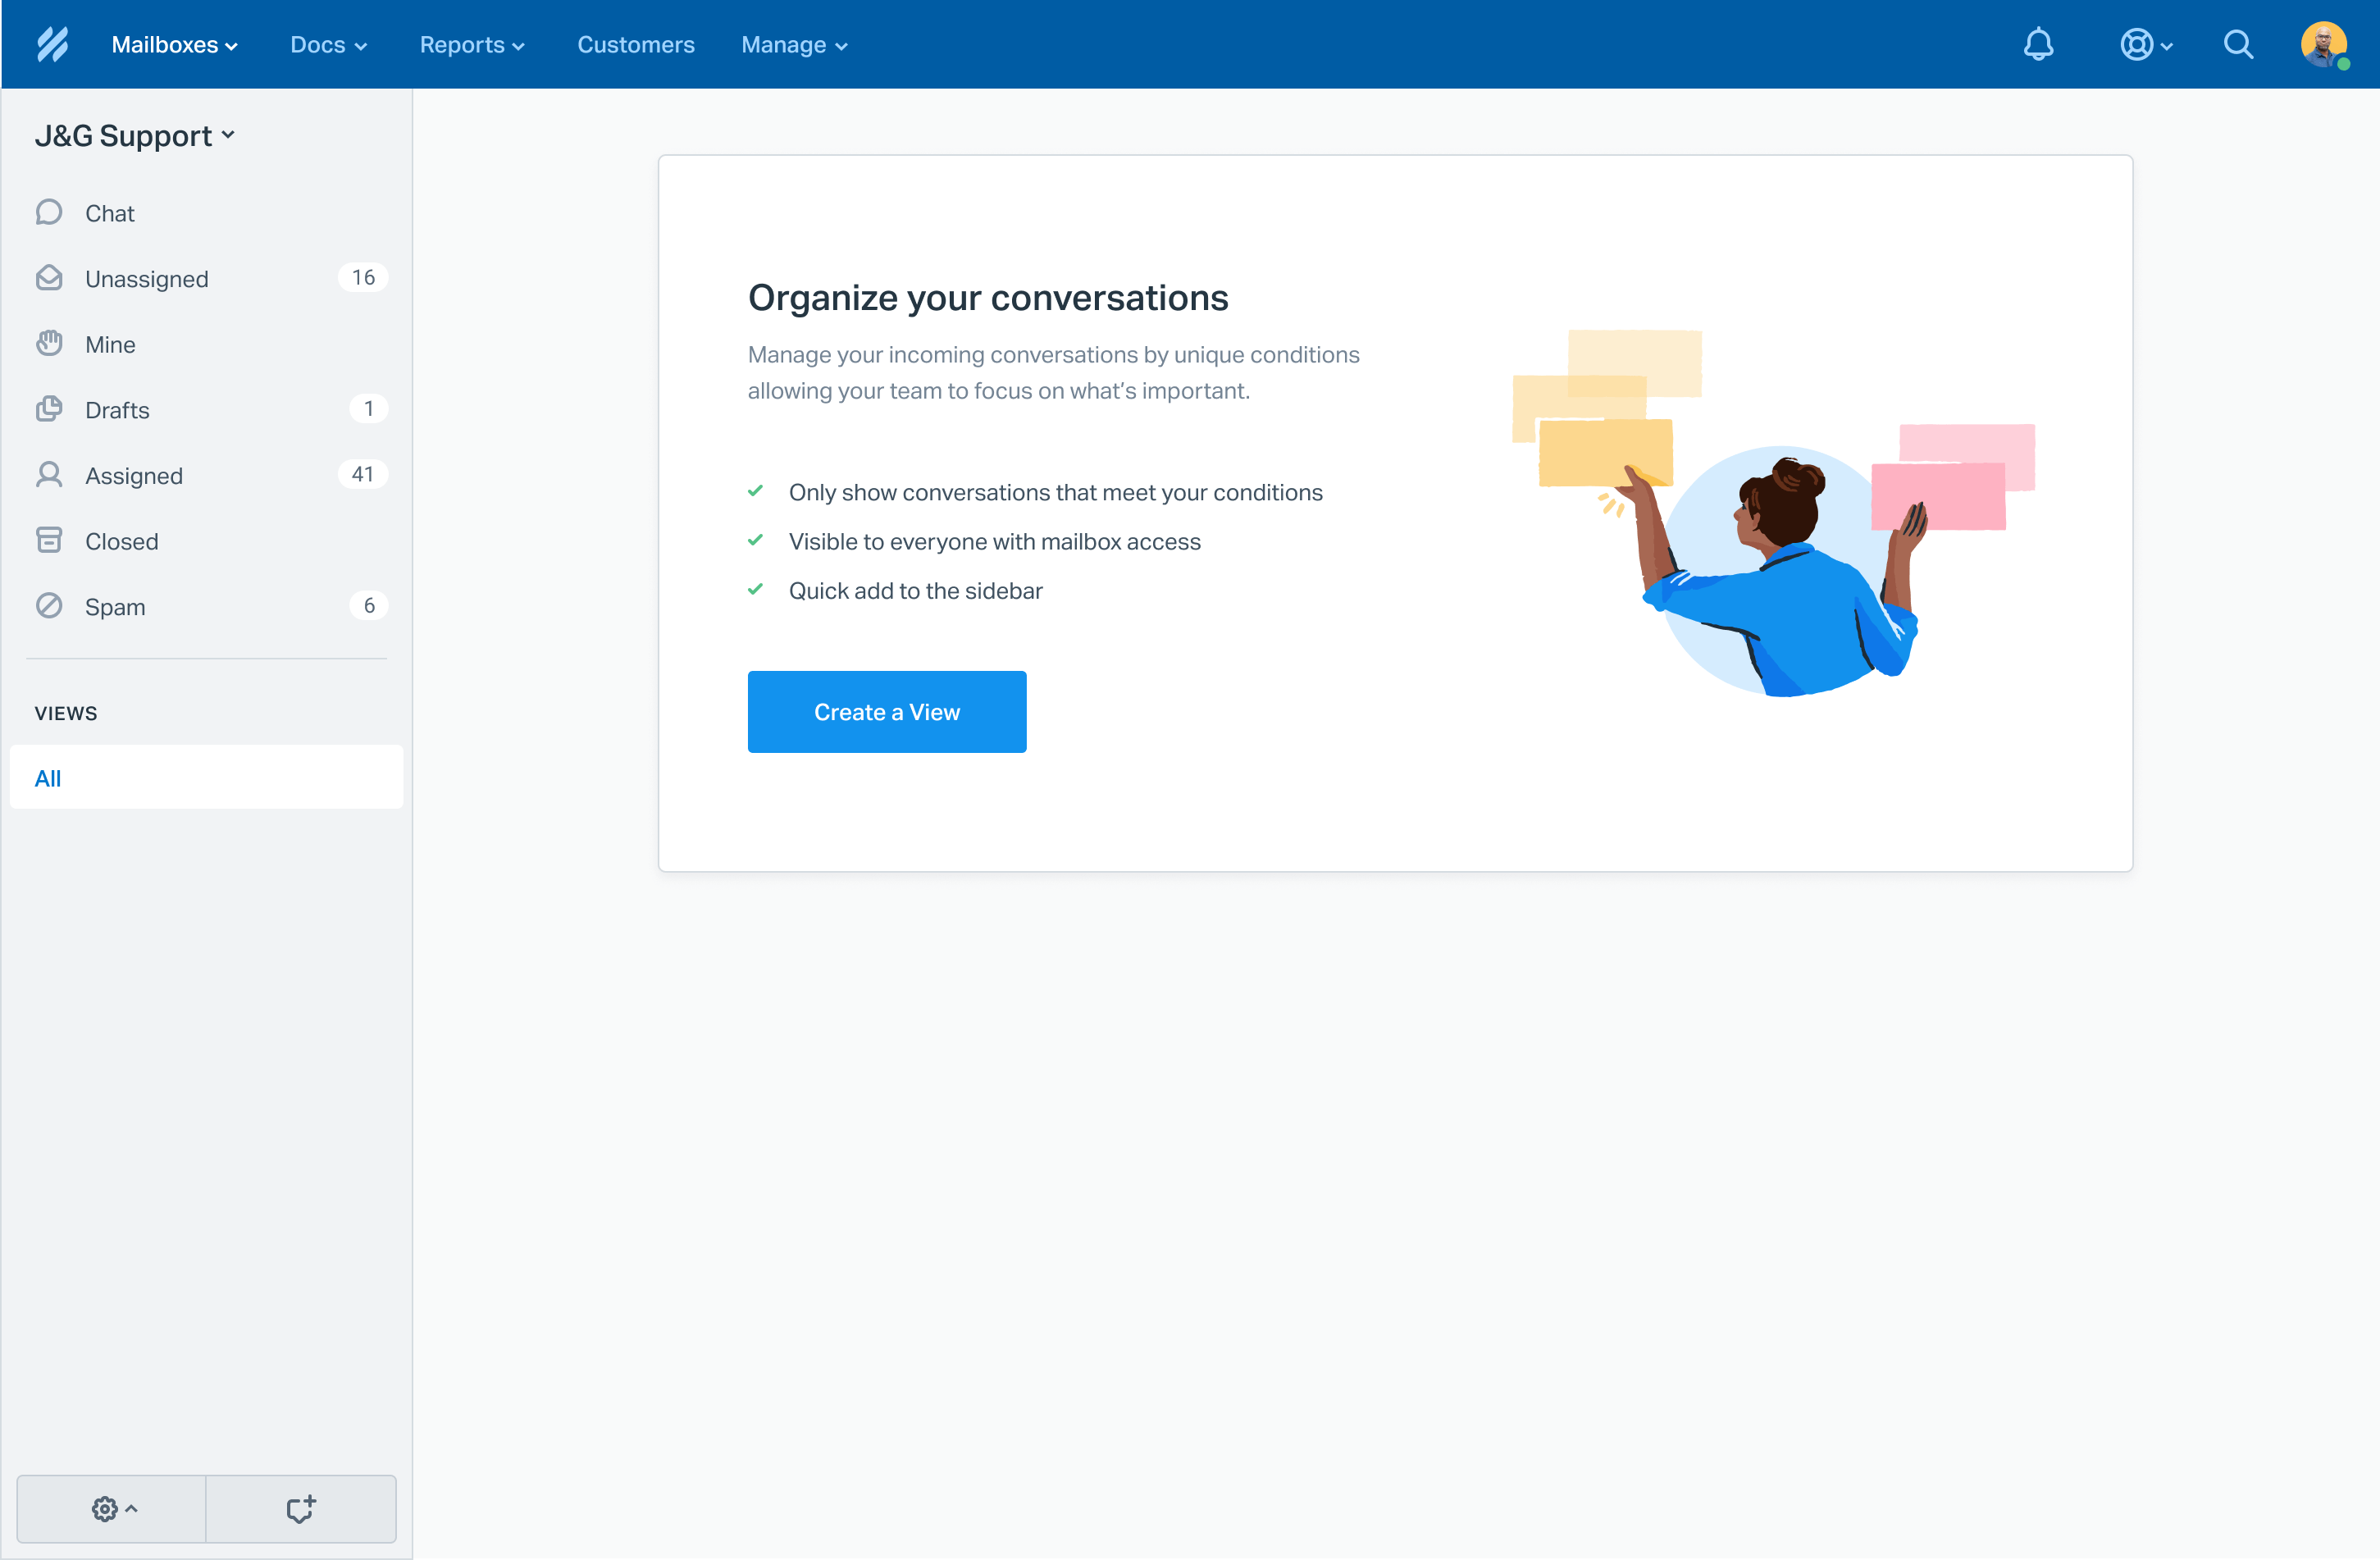The image size is (2380, 1560).
Task: Open the Reports dropdown menu
Action: tap(471, 44)
